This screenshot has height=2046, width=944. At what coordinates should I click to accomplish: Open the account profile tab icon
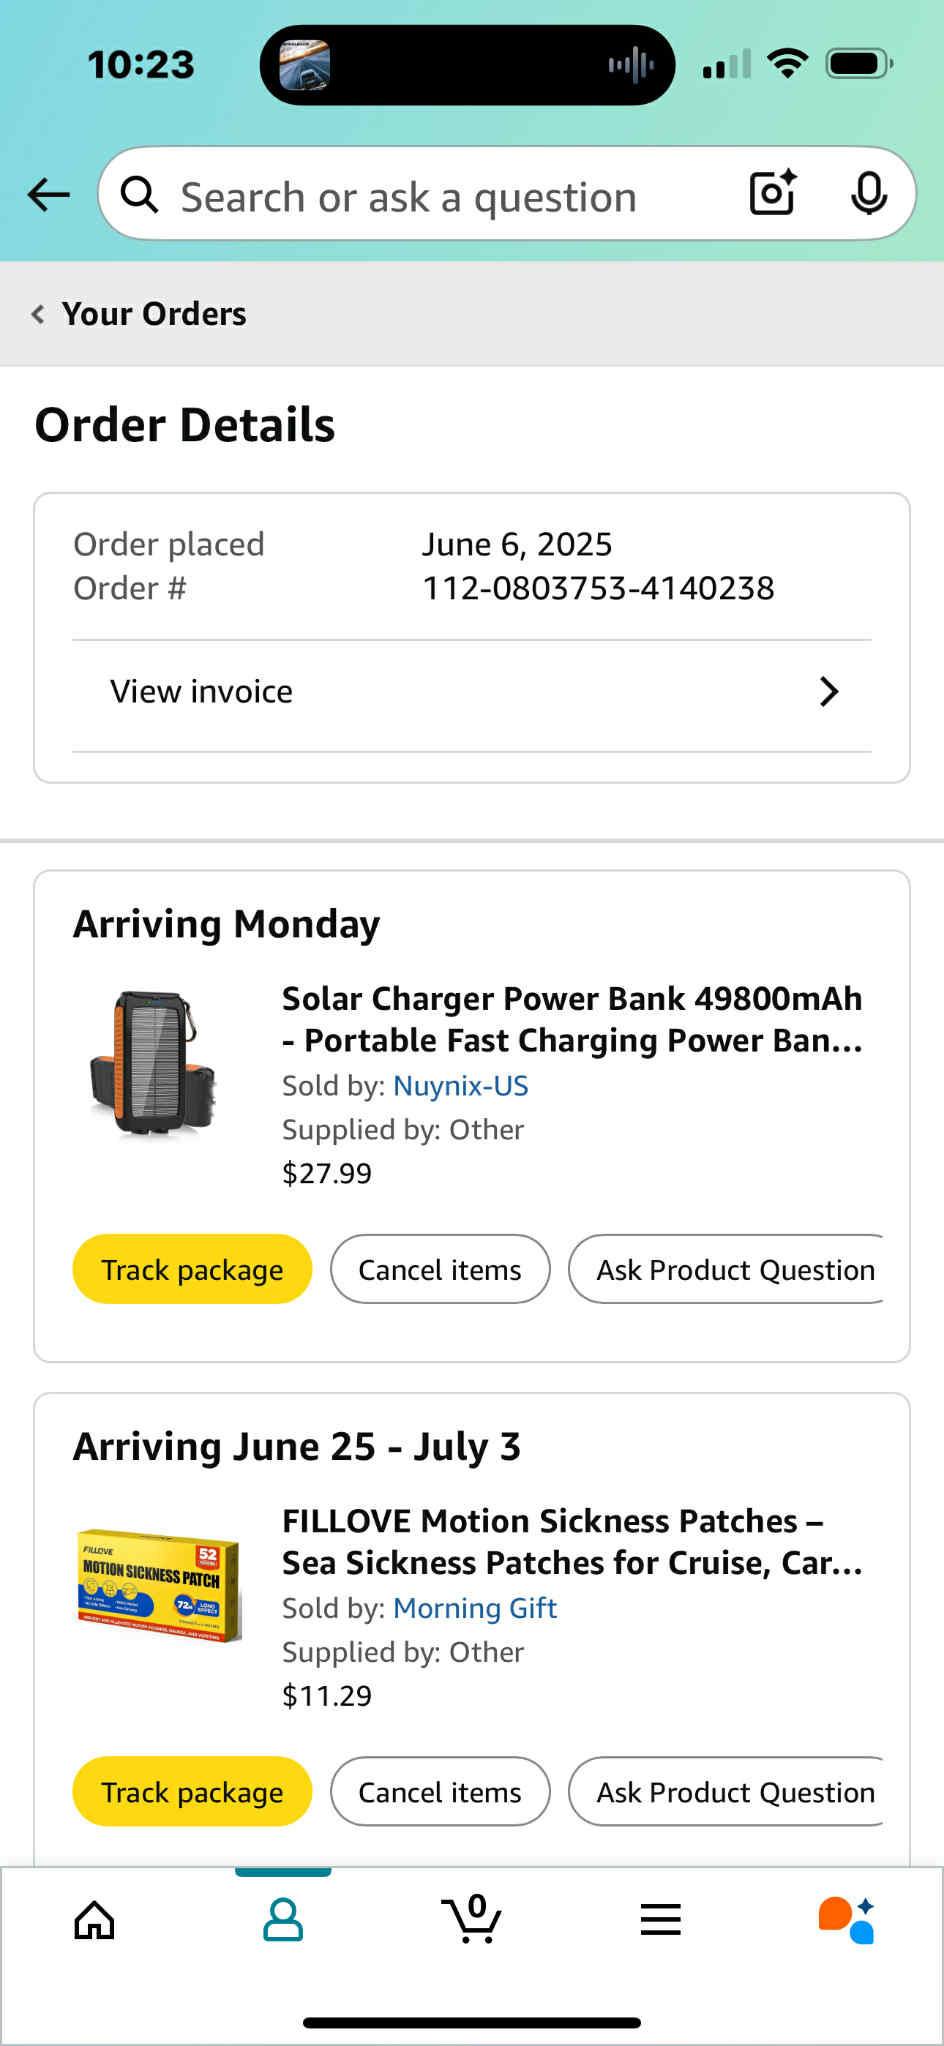283,1919
